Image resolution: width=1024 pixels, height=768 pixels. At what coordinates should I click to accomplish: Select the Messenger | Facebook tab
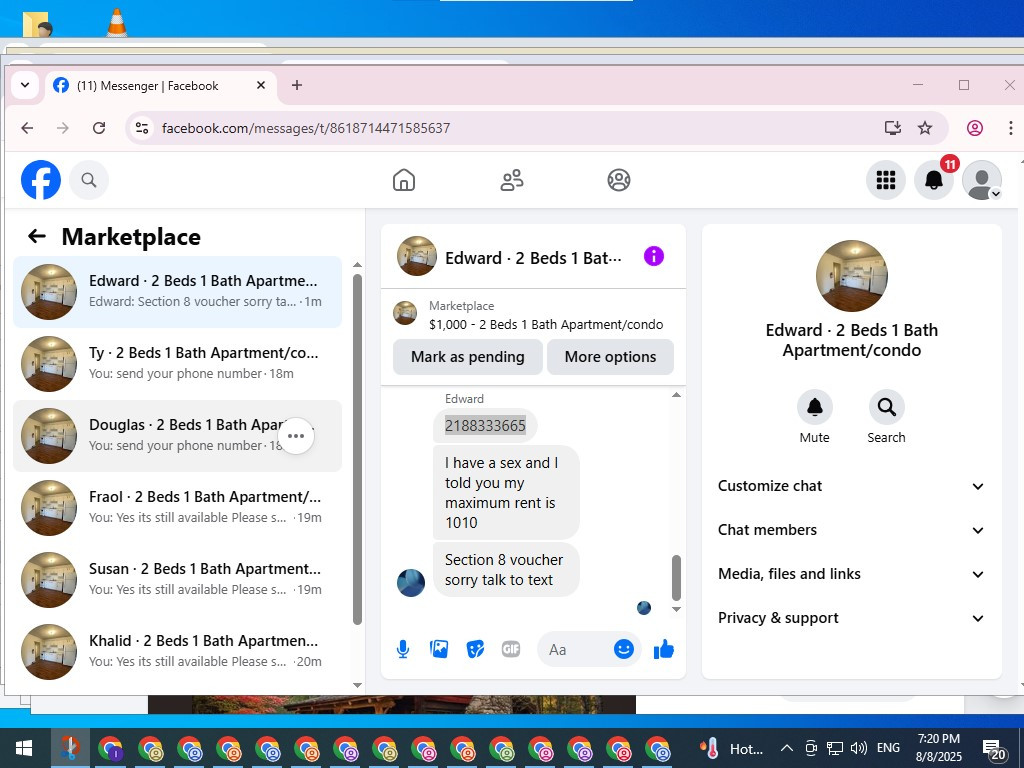click(160, 86)
